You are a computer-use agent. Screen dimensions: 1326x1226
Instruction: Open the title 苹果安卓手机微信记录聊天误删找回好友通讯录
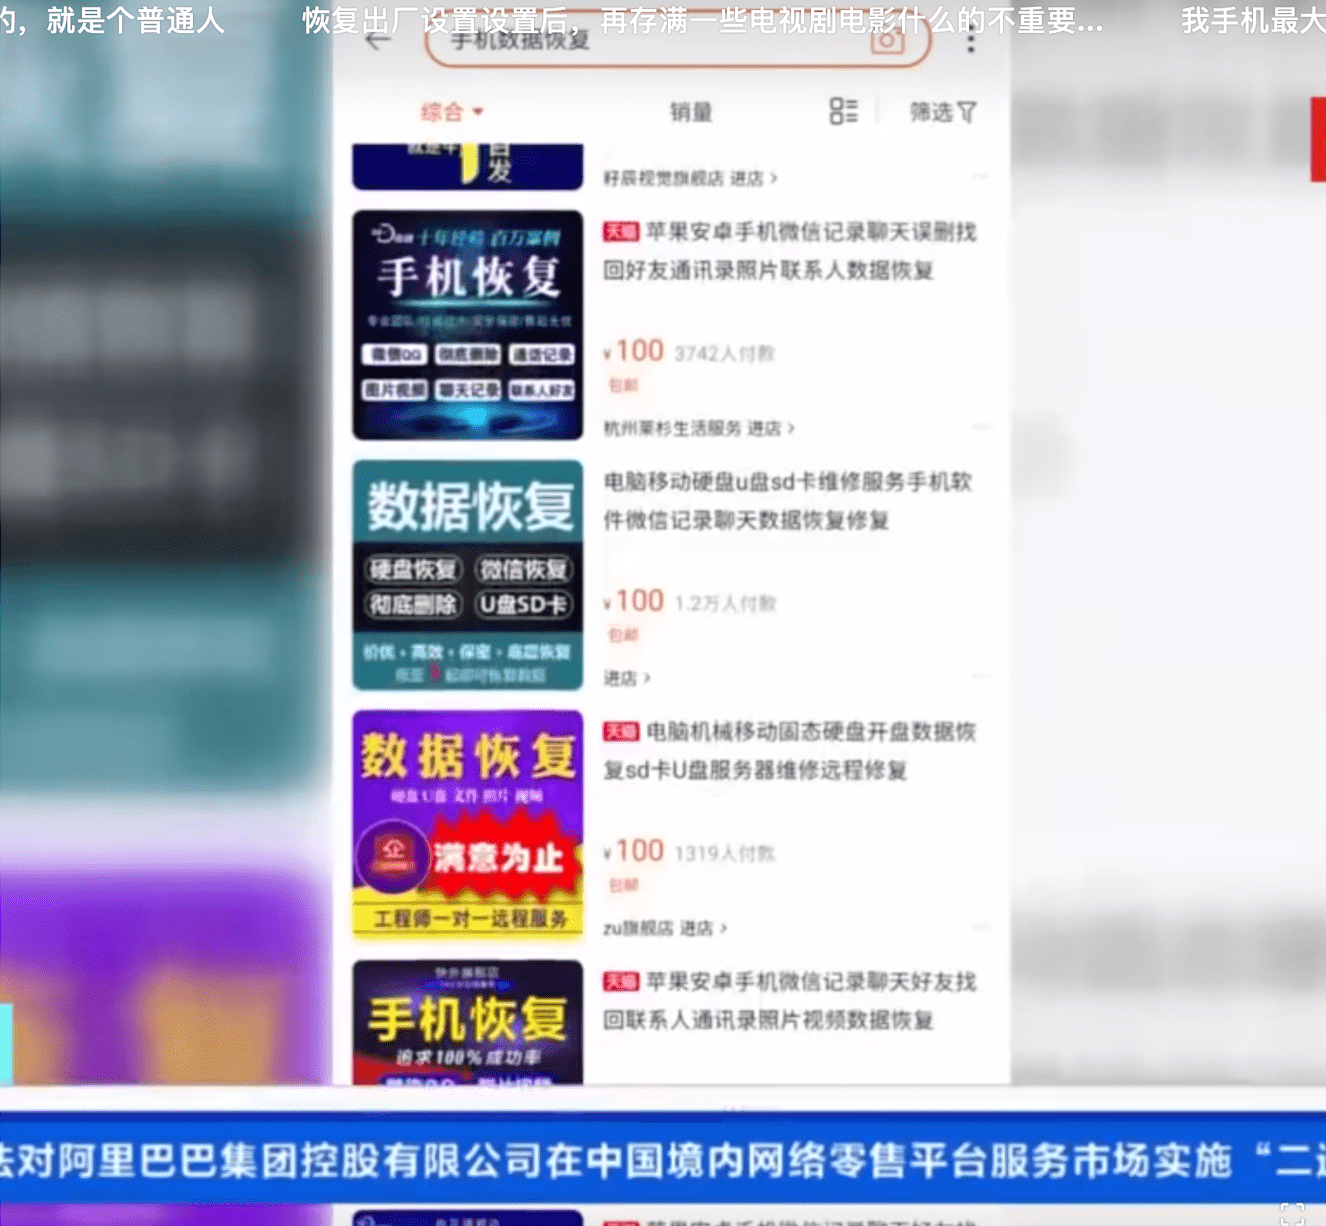[x=790, y=251]
